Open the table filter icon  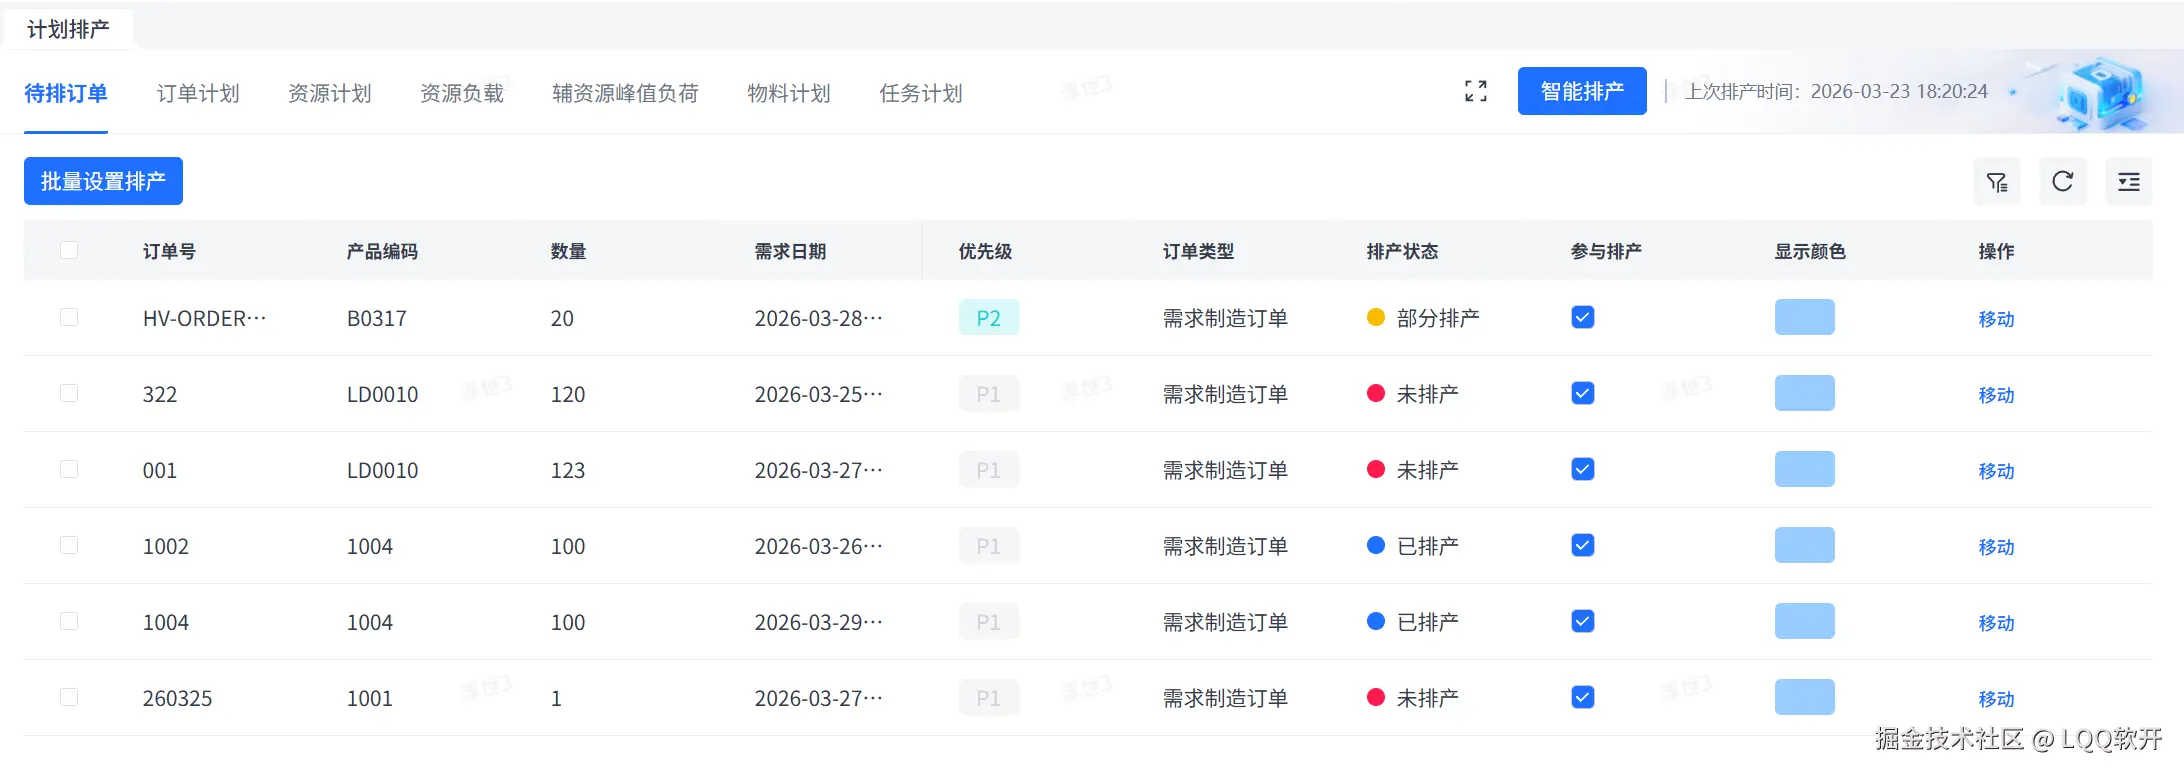[x=1996, y=182]
